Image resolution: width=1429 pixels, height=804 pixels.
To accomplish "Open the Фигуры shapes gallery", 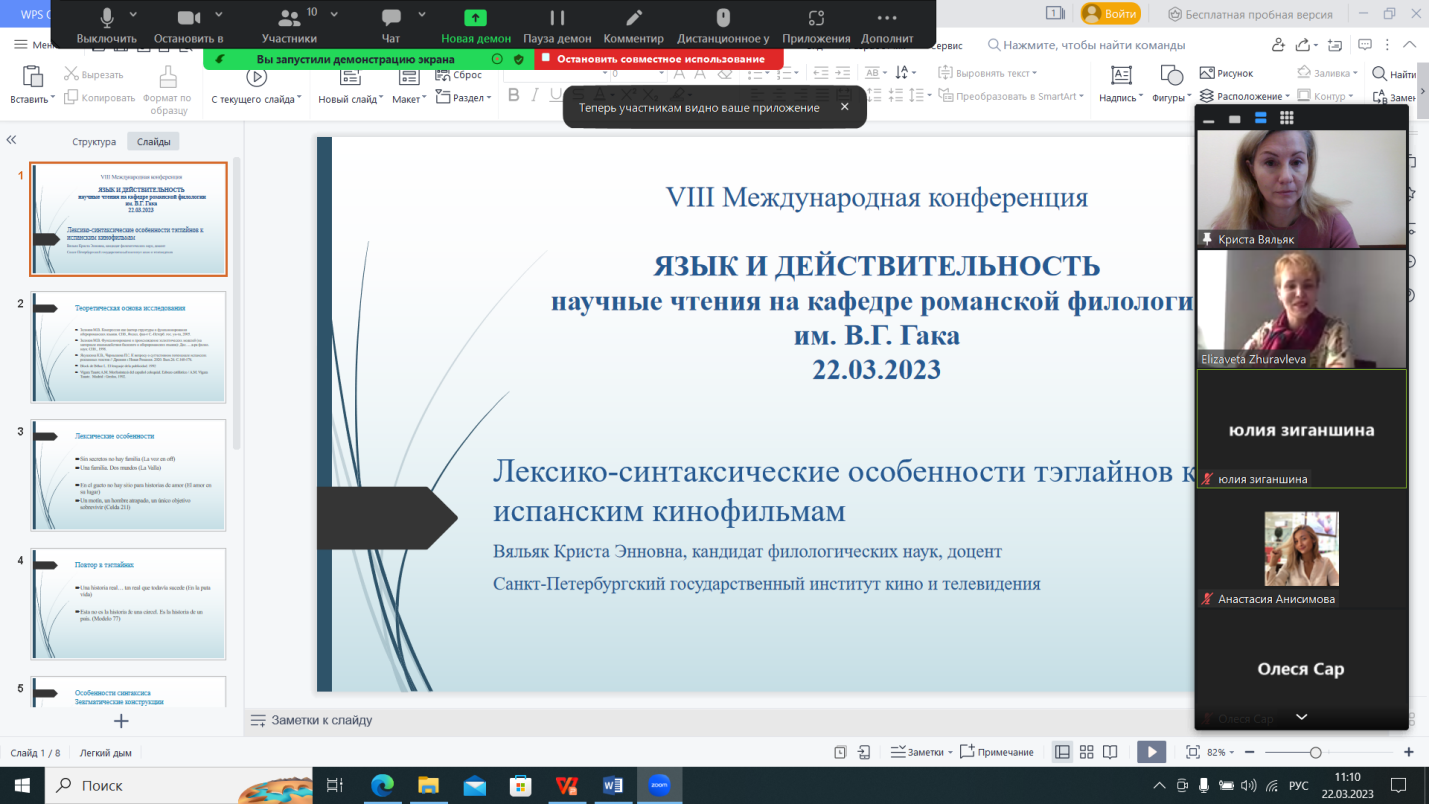I will 1171,84.
